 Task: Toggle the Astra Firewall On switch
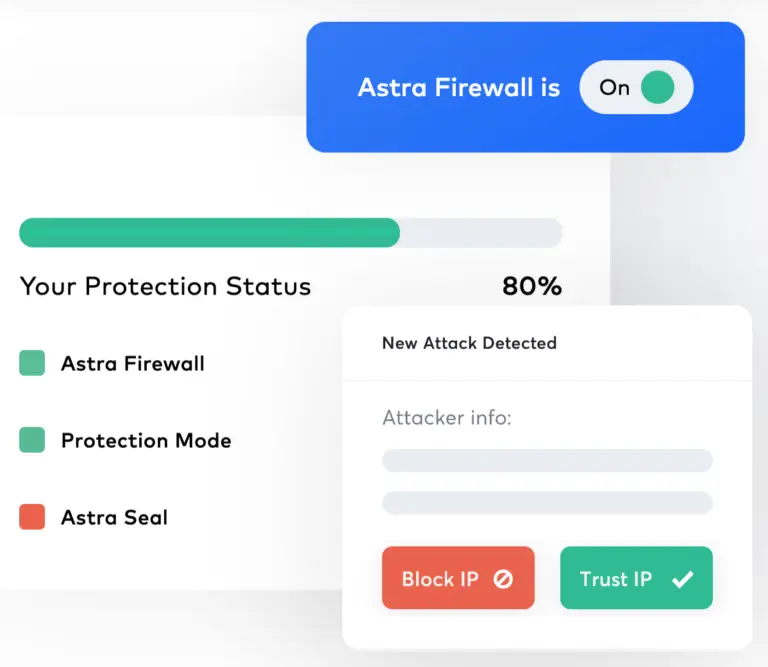point(636,88)
